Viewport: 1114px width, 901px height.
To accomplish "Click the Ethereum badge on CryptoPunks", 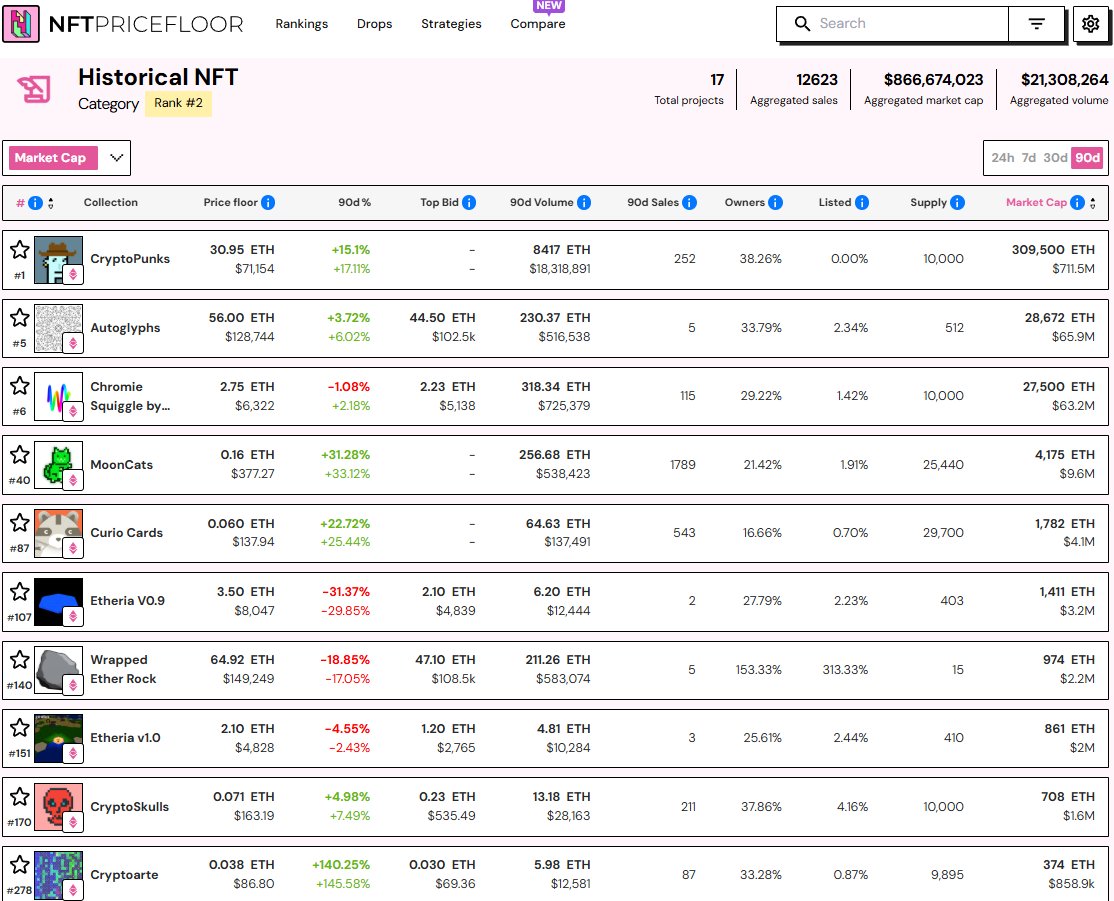I will 72,274.
